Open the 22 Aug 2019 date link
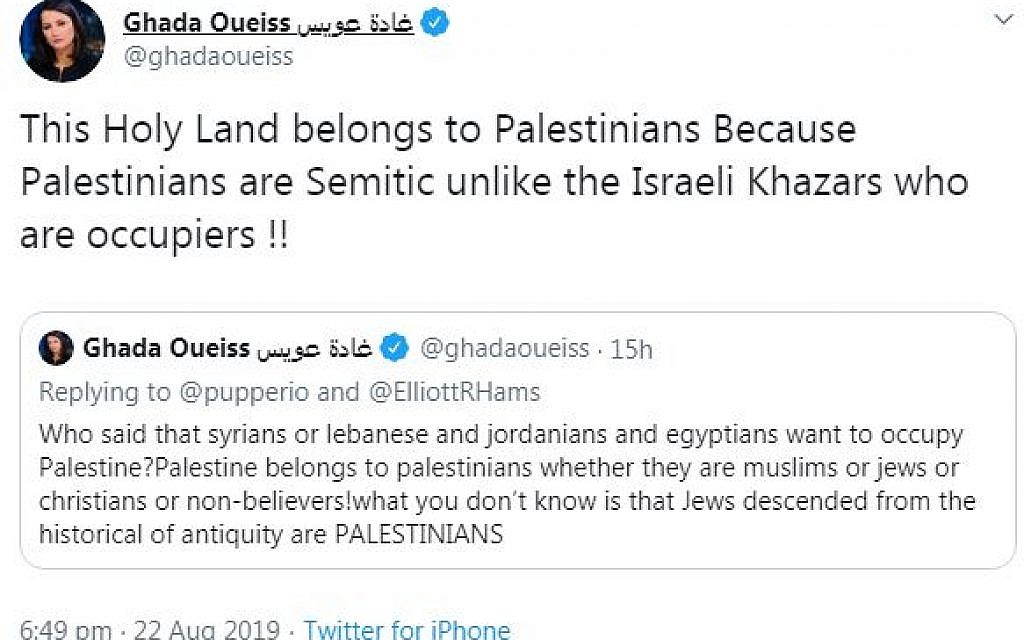 207,631
